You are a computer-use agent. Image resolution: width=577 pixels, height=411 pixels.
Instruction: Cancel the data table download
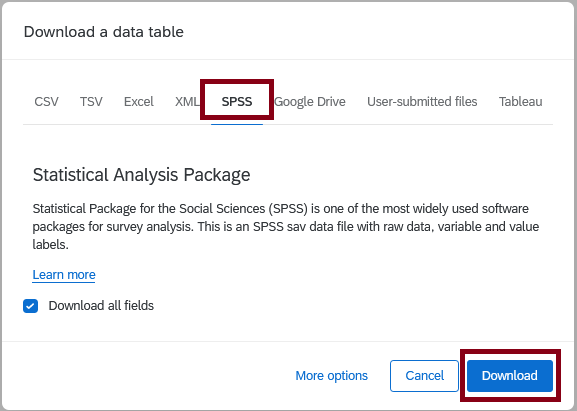tap(424, 376)
